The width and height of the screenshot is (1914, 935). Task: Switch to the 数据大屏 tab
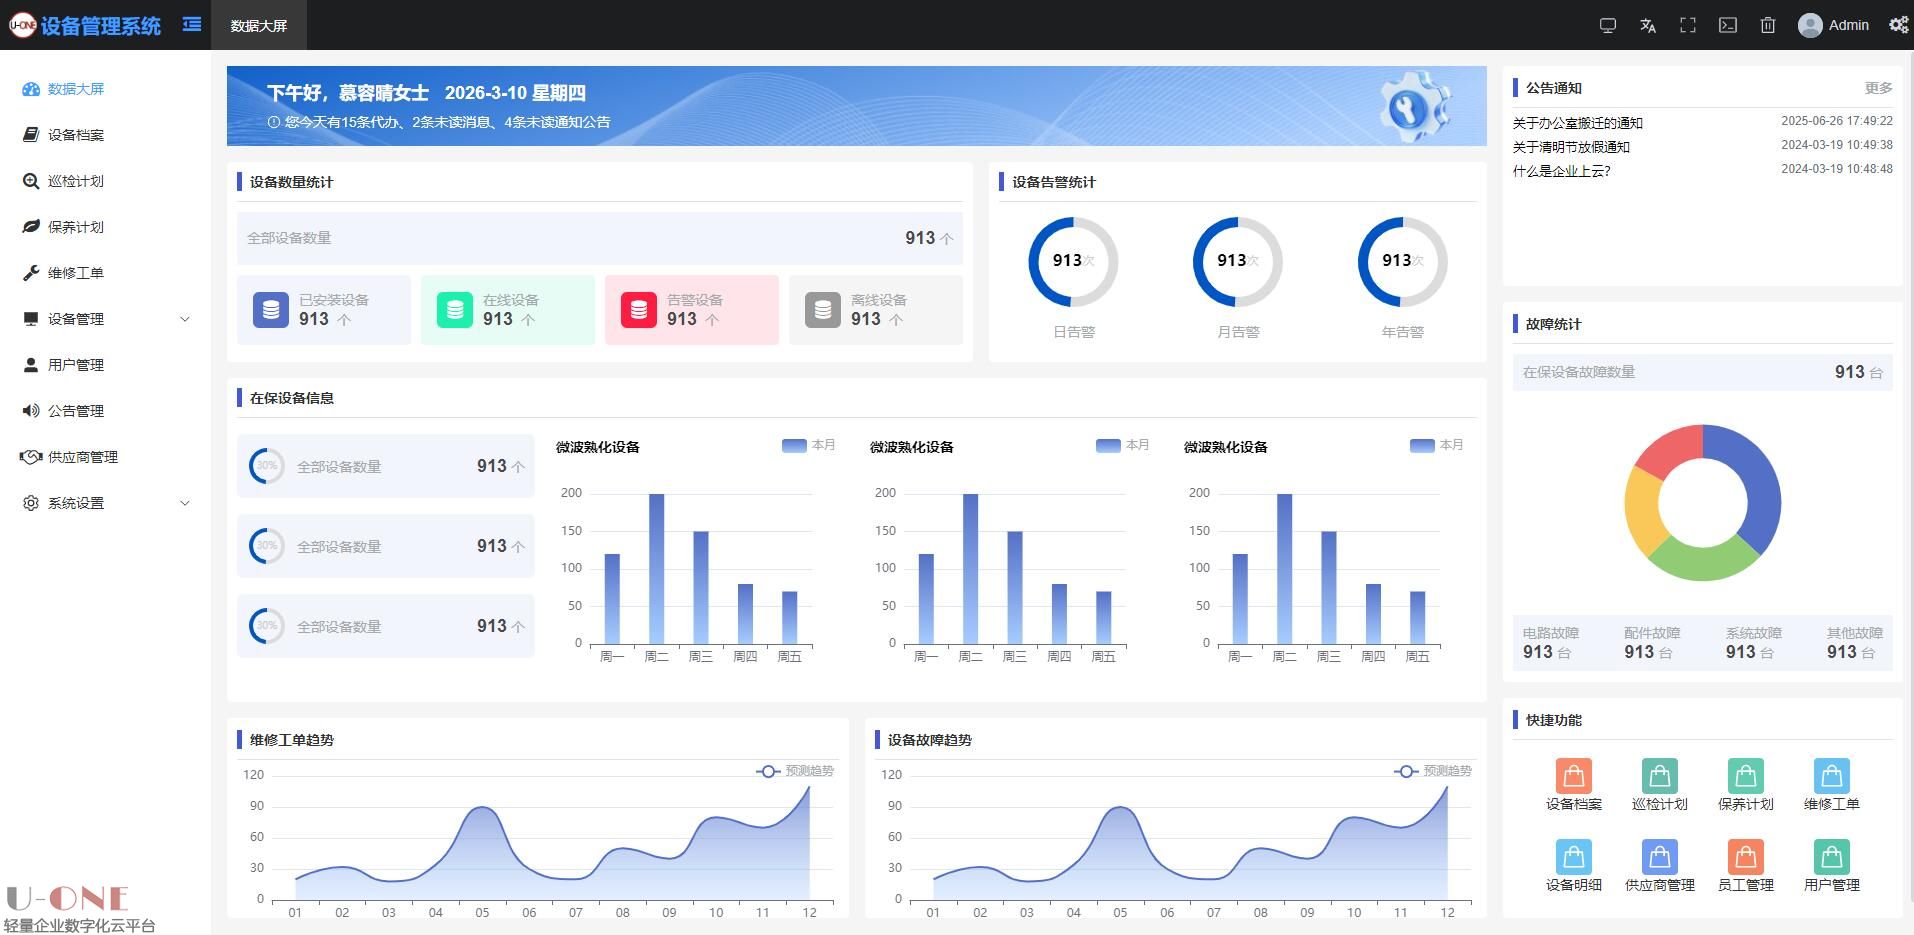[x=258, y=26]
